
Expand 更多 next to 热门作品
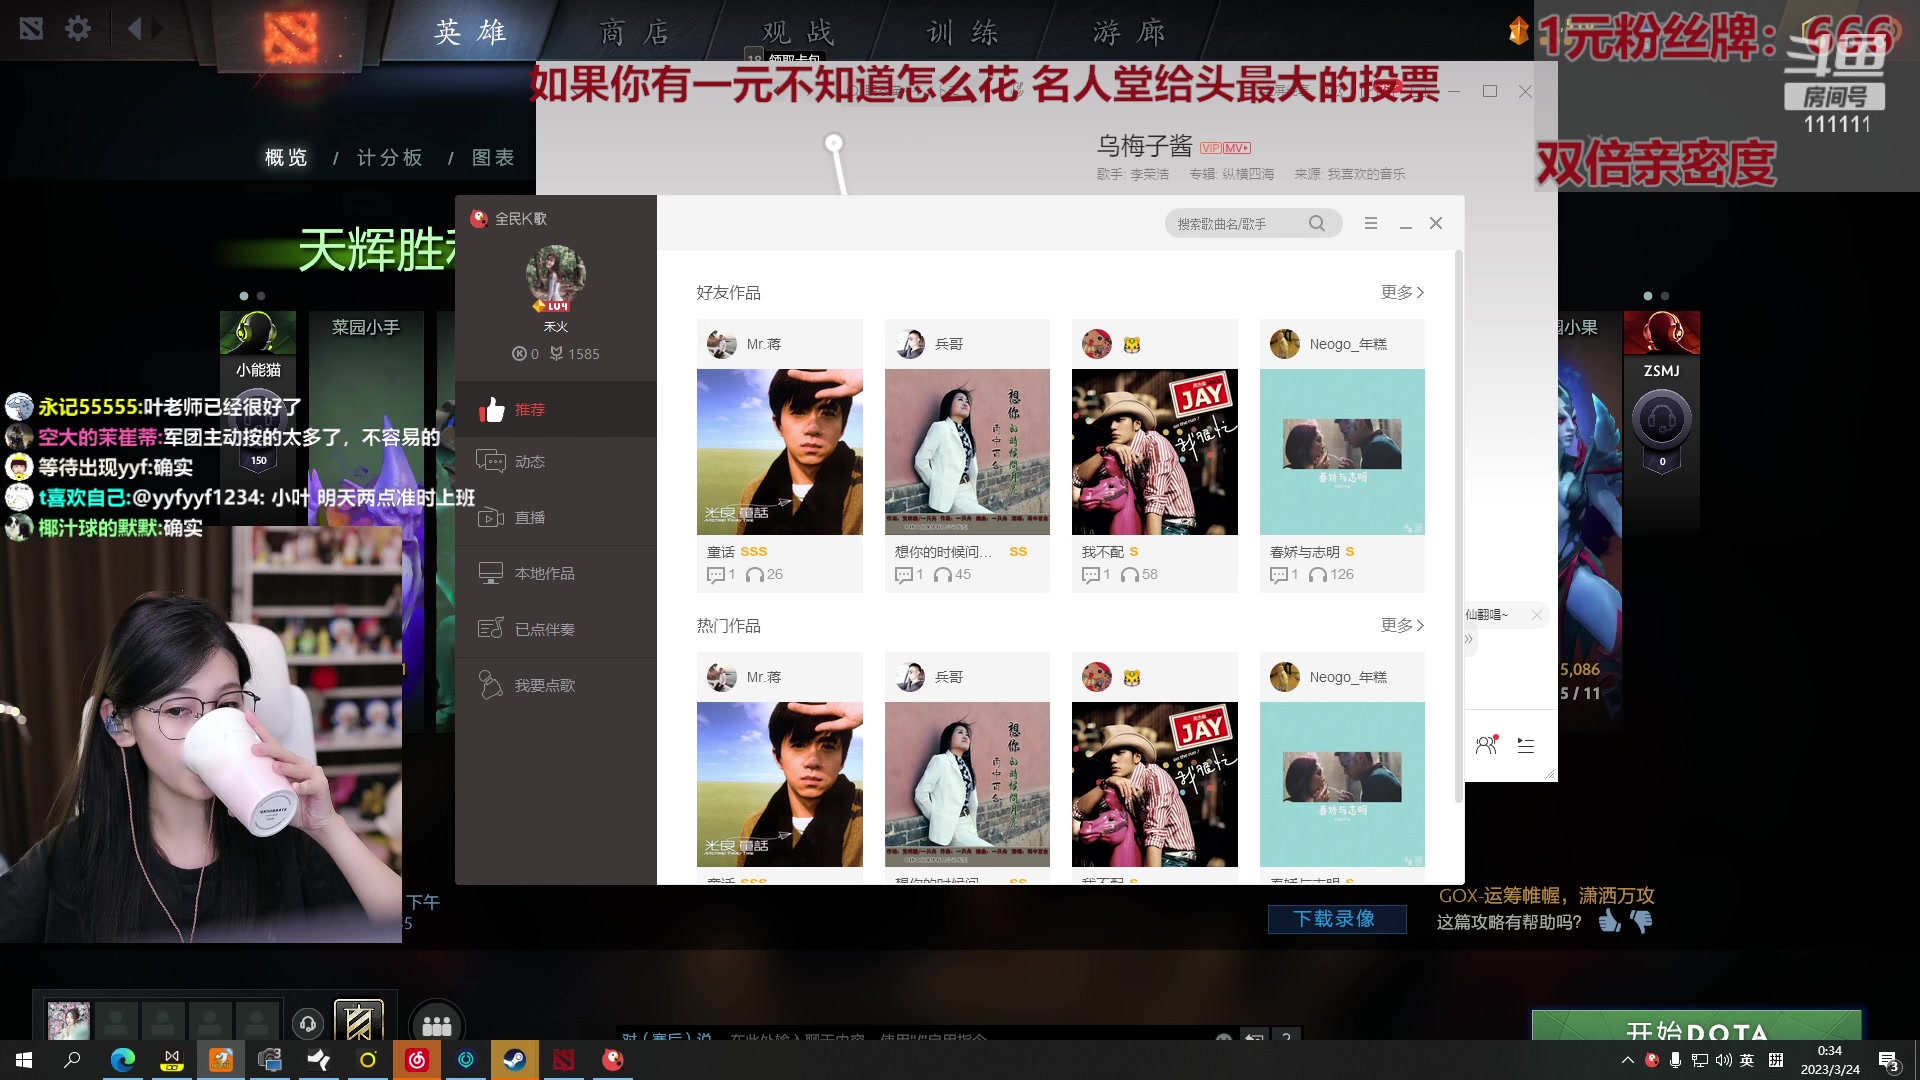point(1402,625)
